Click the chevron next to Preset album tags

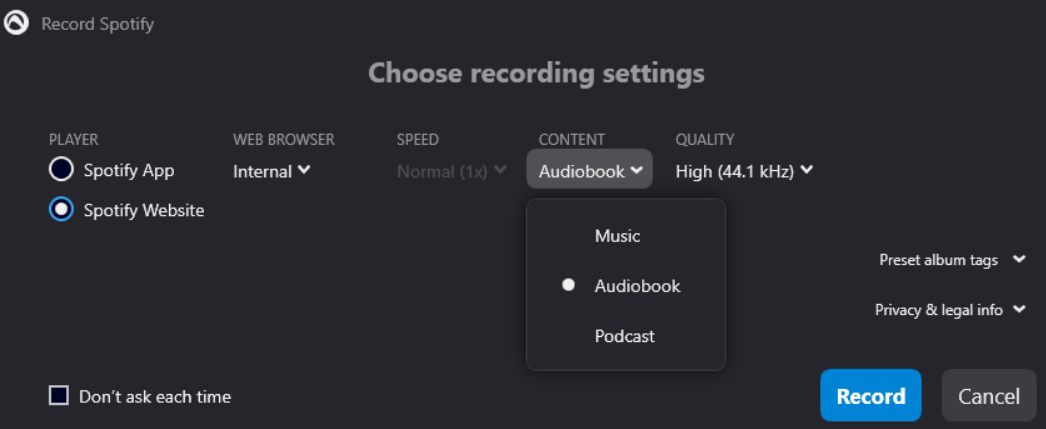[x=1019, y=260]
